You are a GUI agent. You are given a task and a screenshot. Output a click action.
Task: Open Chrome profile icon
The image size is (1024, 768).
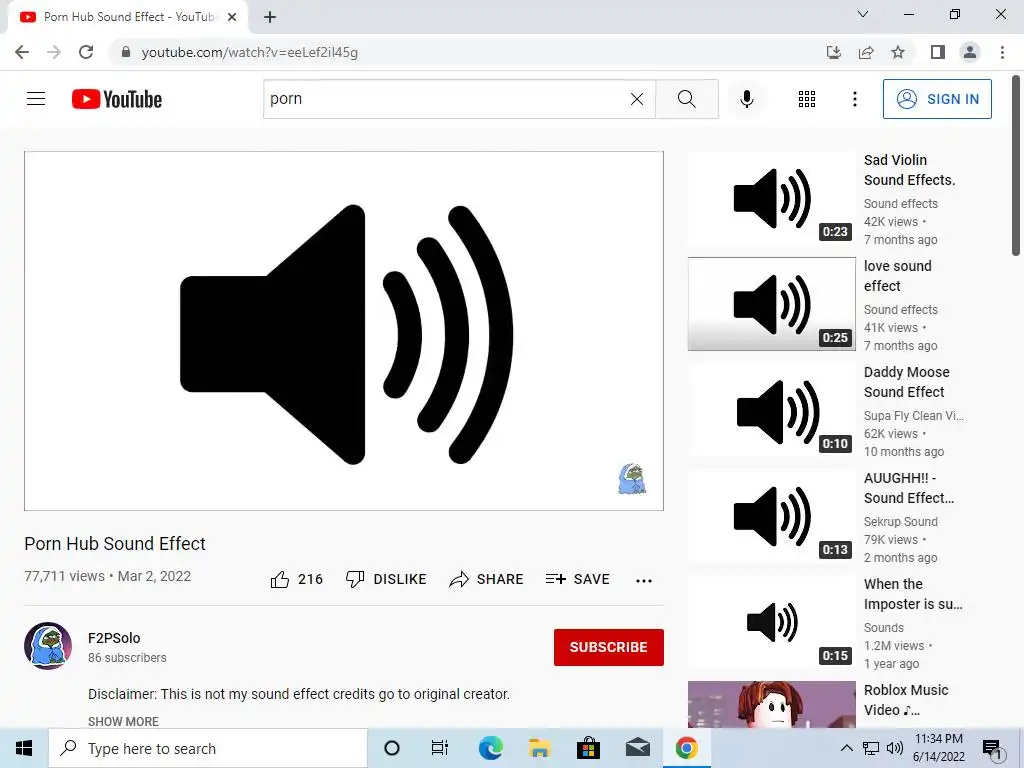tap(970, 52)
